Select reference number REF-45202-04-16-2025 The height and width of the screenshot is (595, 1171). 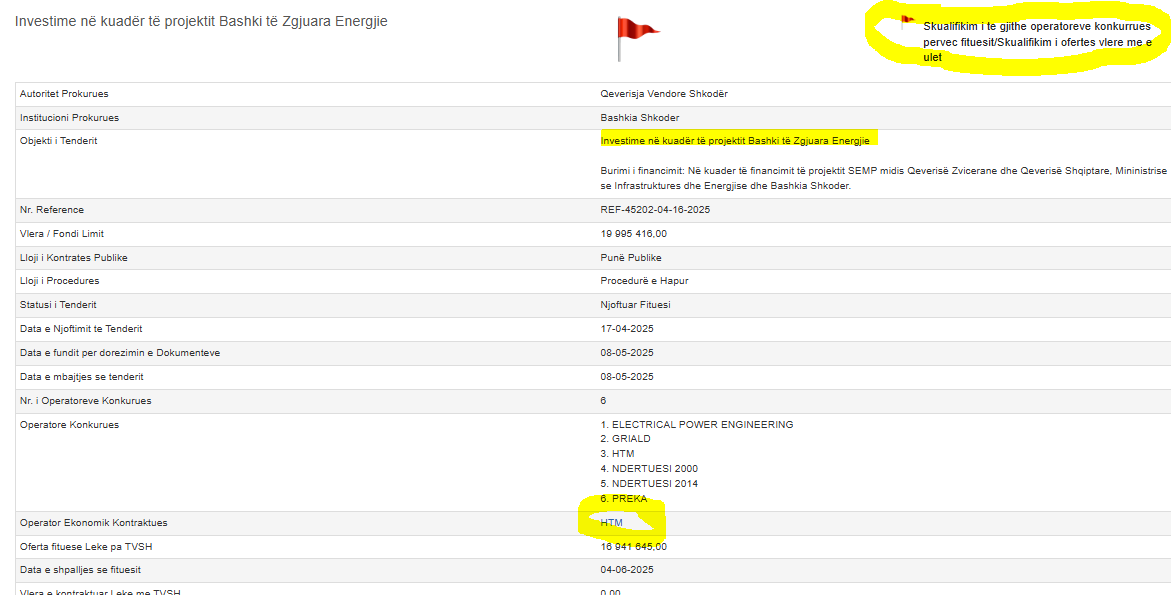[x=654, y=210]
